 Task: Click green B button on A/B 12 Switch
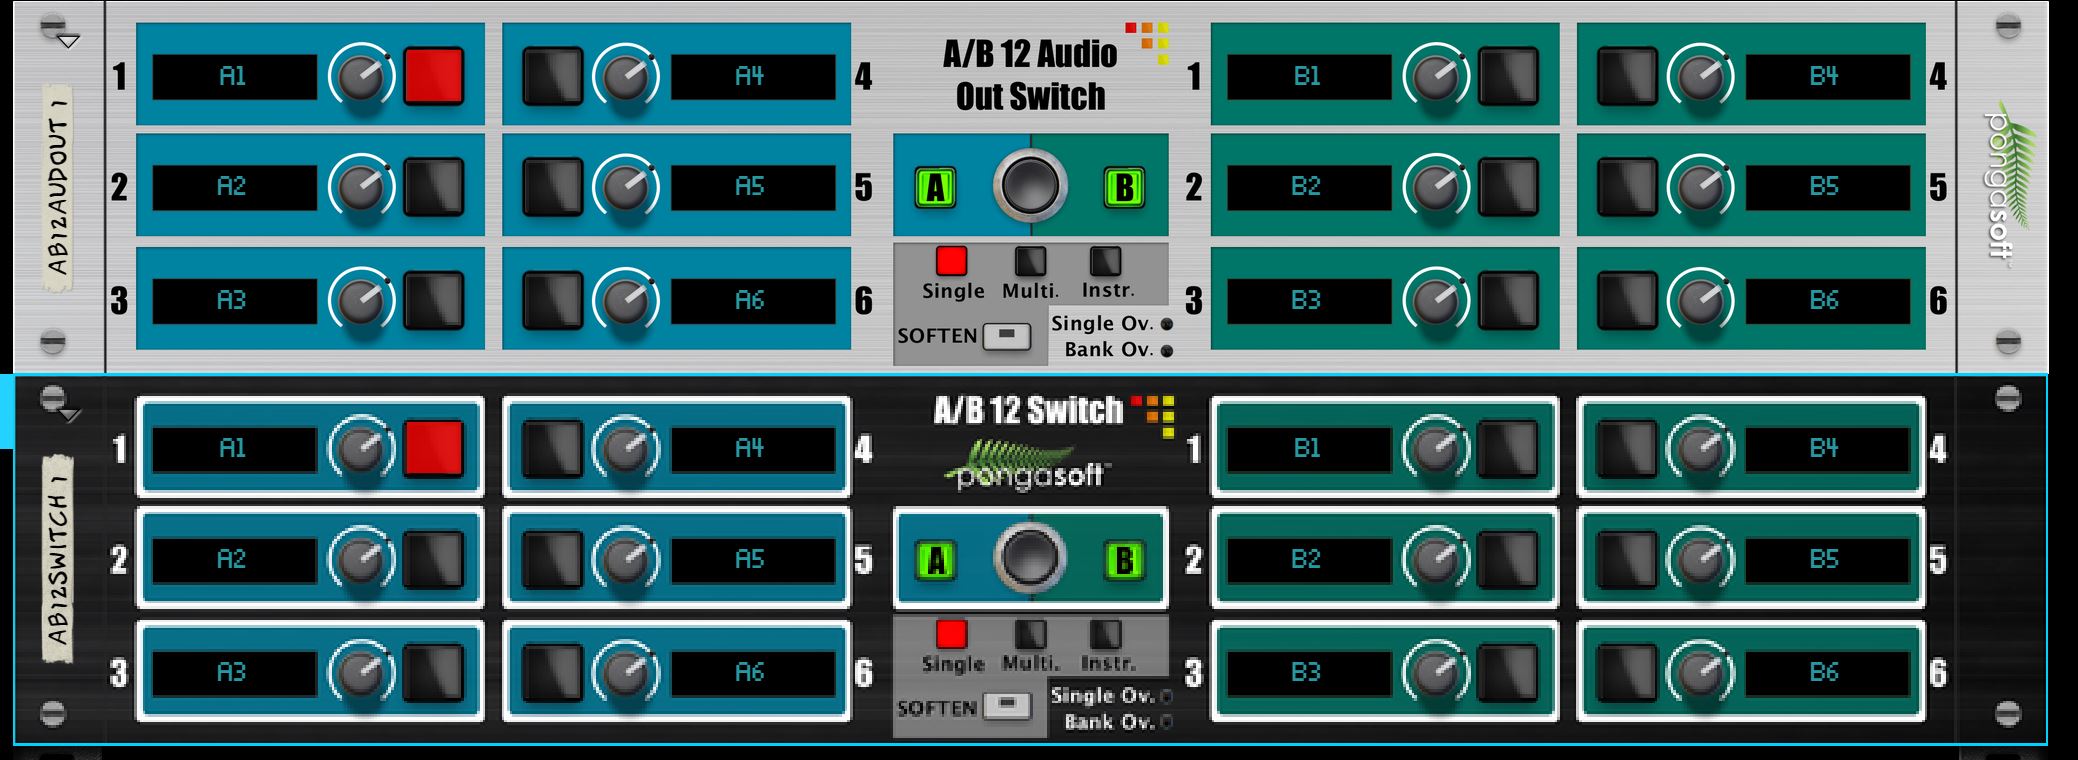[1124, 560]
